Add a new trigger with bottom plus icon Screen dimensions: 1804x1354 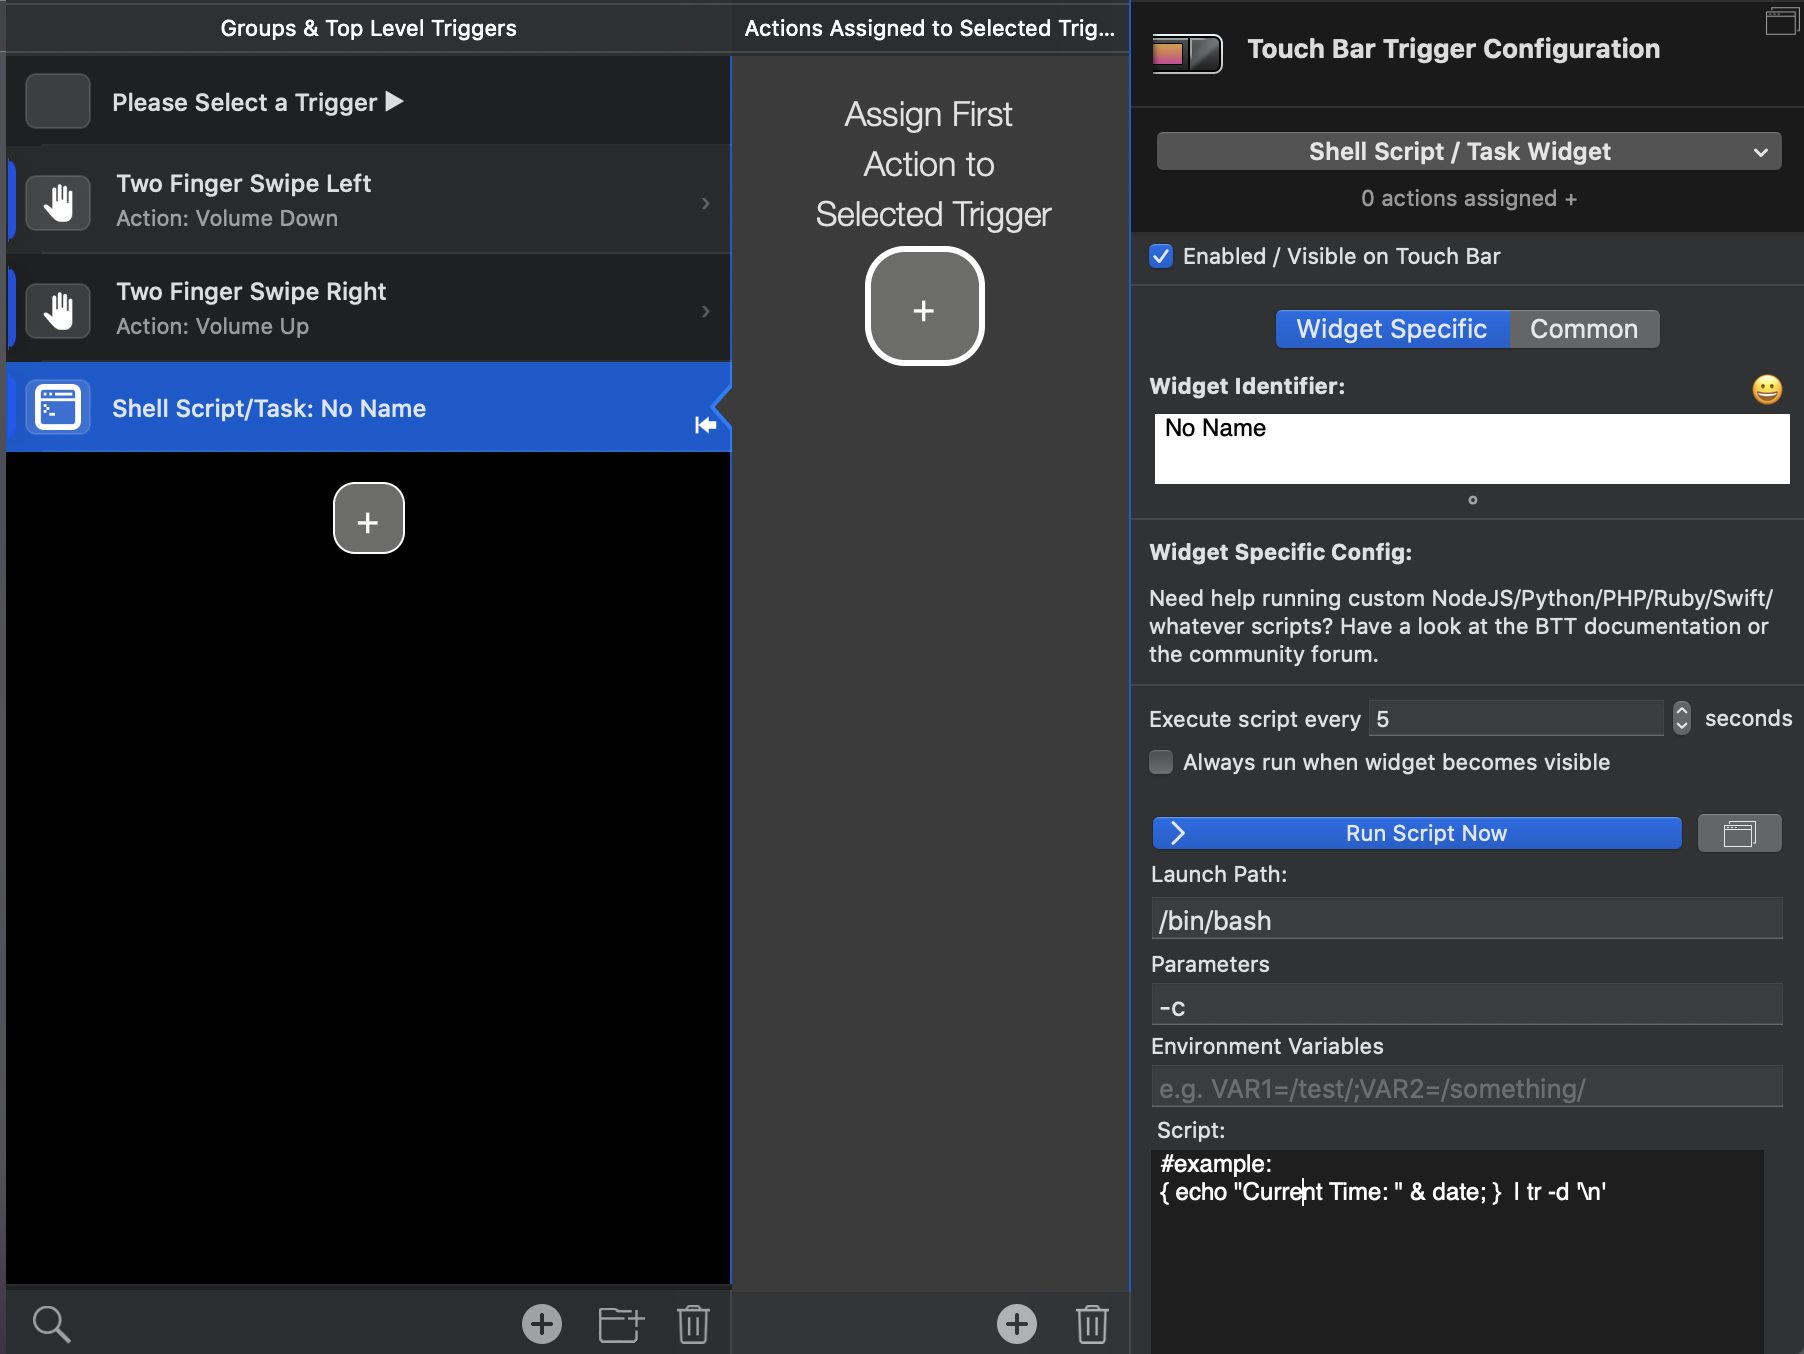542,1324
